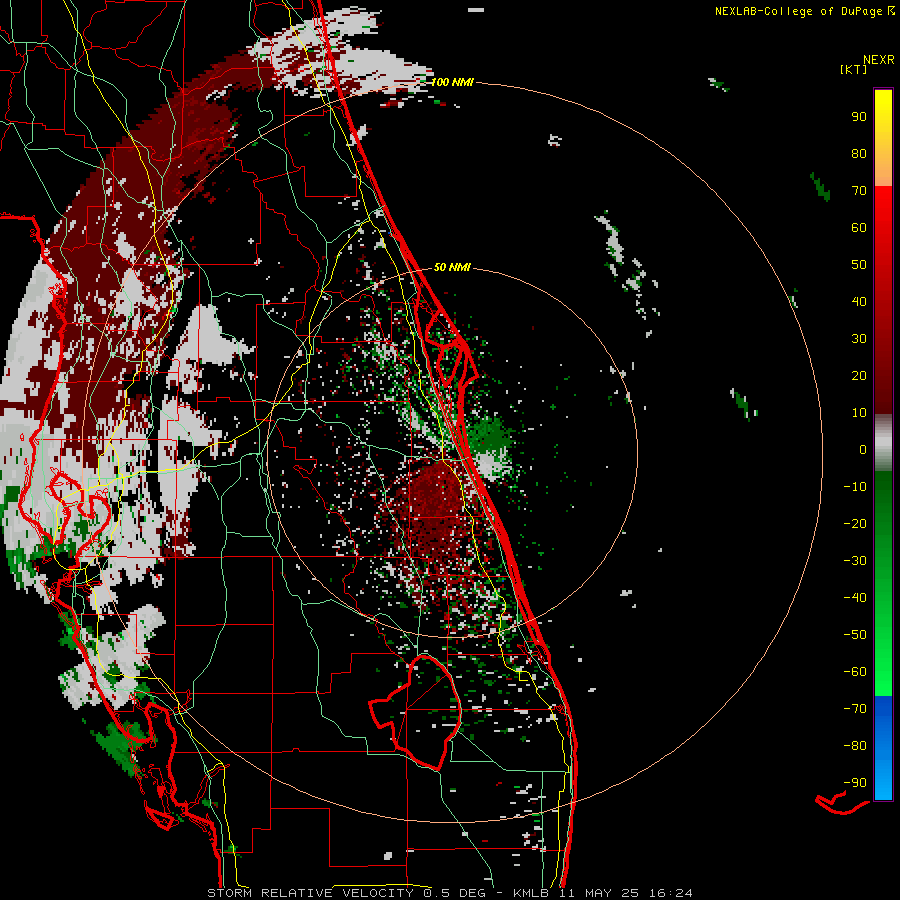Click the 100 NMI range ring label
Image resolution: width=900 pixels, height=900 pixels.
click(452, 82)
